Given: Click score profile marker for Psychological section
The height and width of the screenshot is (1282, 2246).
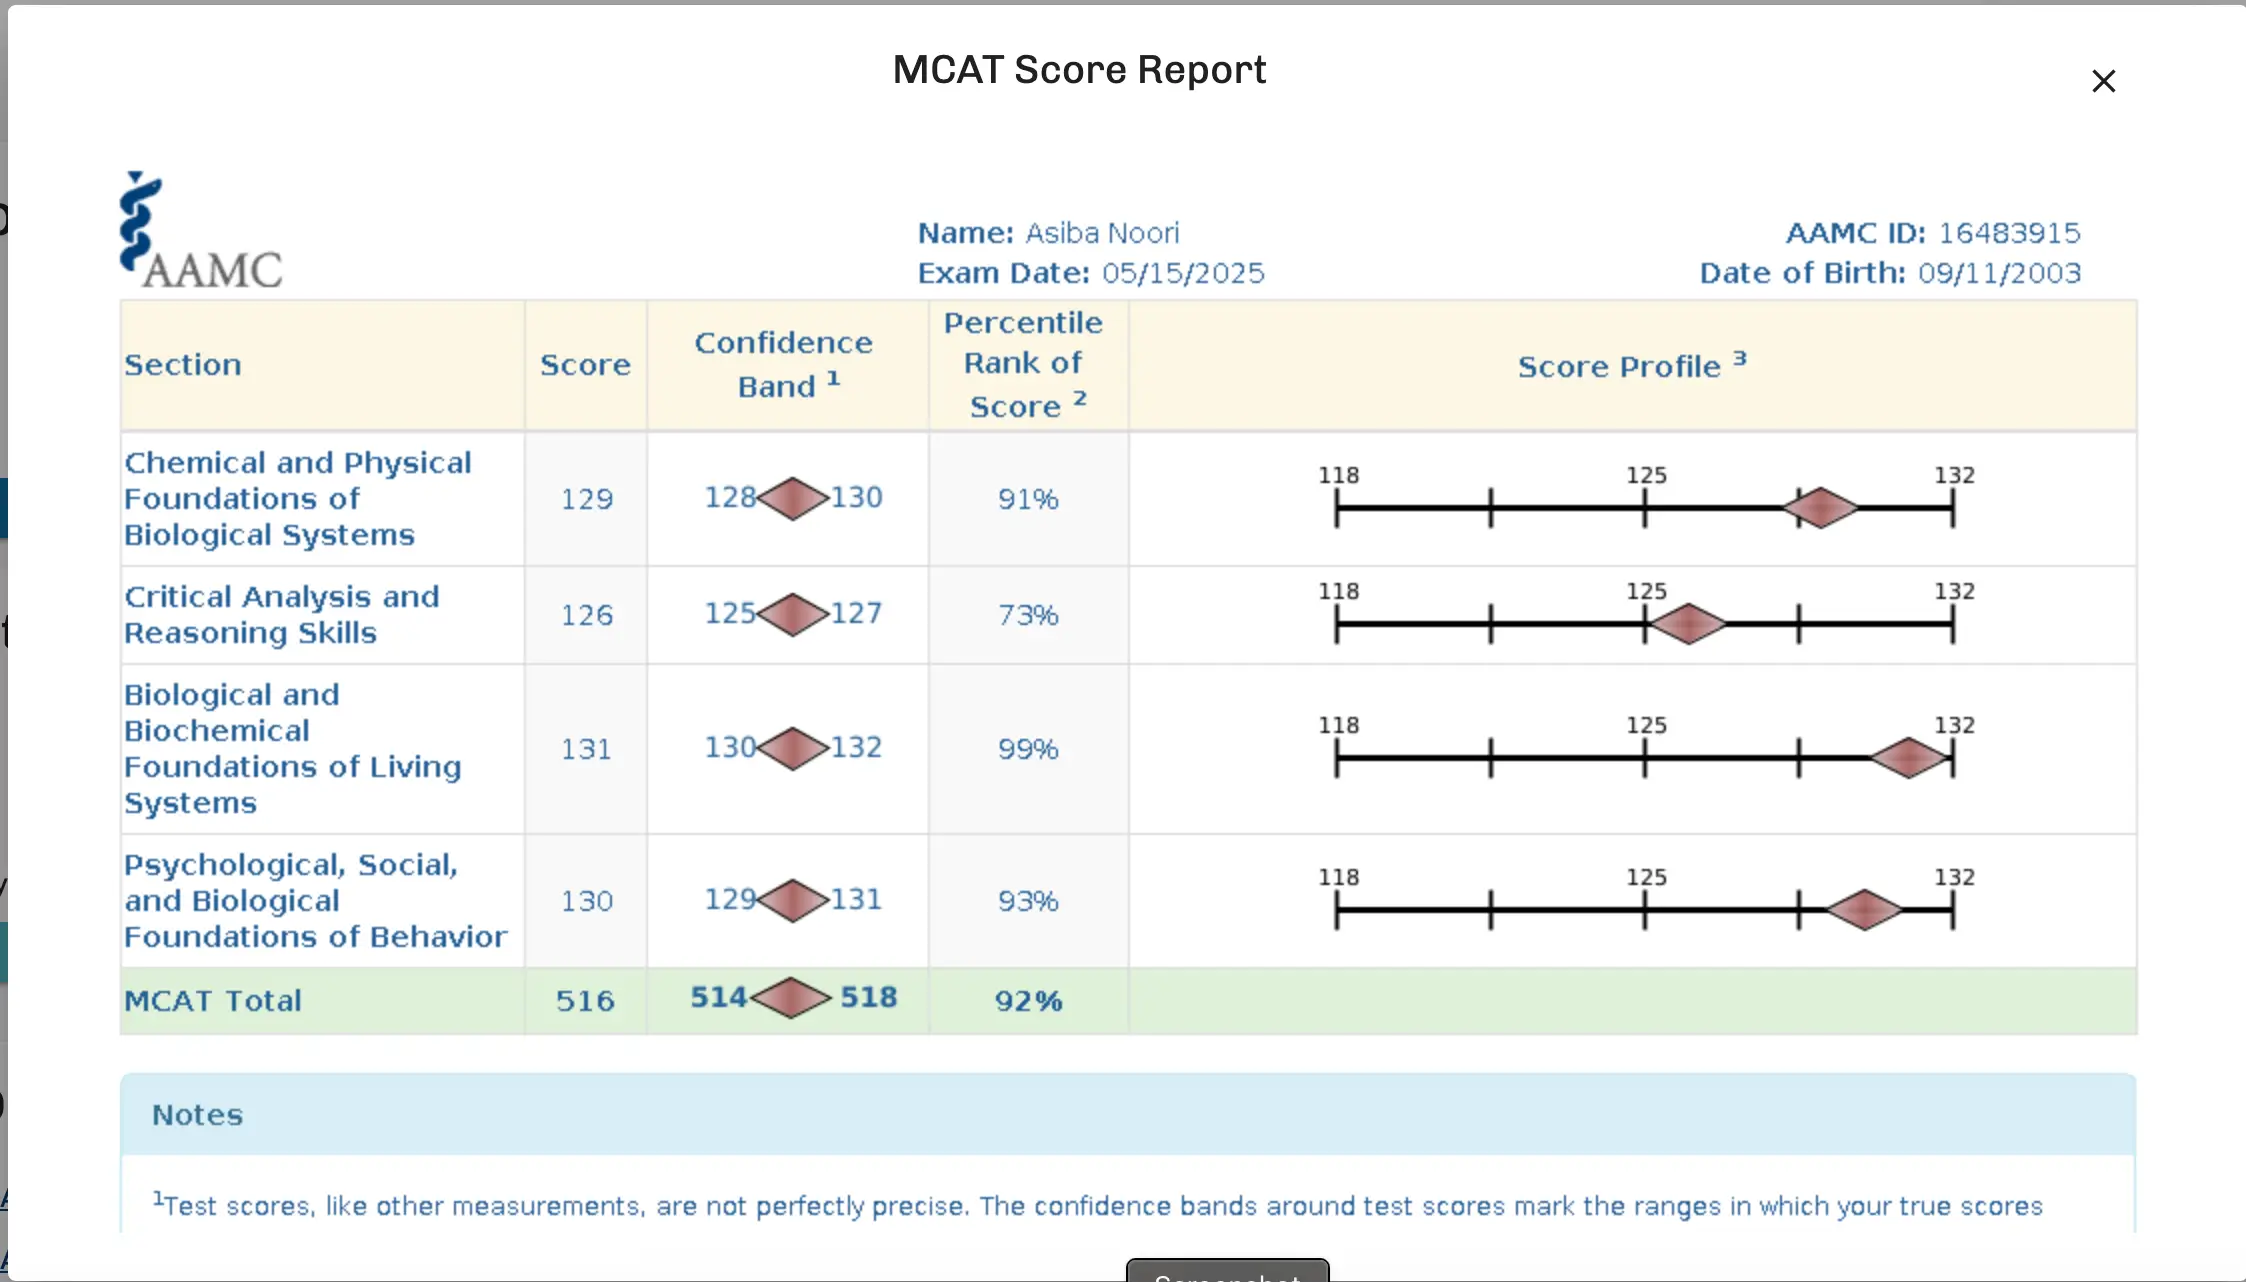Looking at the screenshot, I should 1864,910.
